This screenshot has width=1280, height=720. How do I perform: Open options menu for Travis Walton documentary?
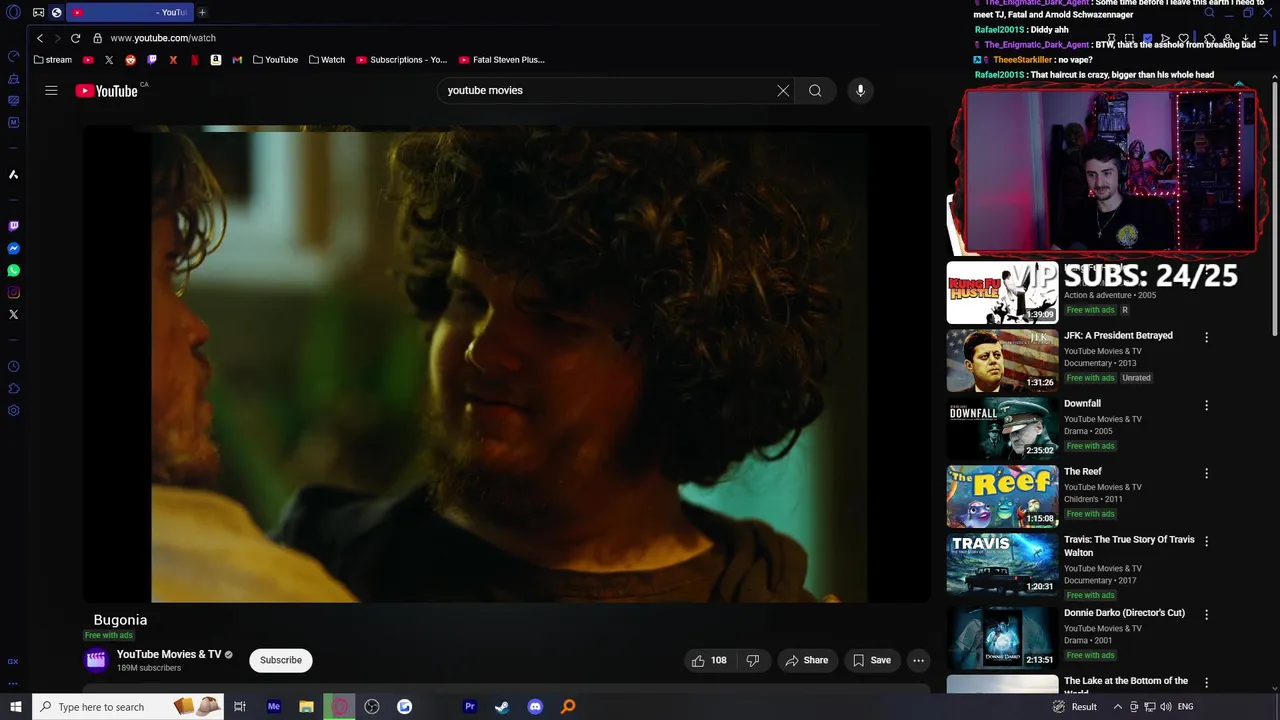(1206, 542)
